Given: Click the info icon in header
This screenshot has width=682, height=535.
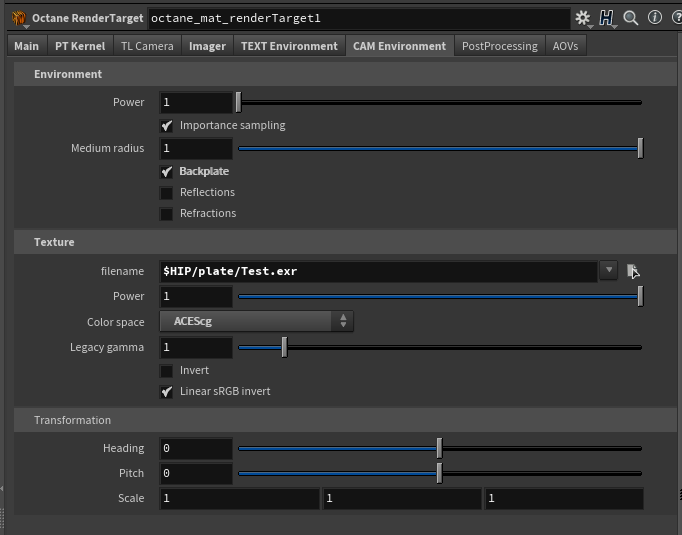Looking at the screenshot, I should pyautogui.click(x=654, y=18).
